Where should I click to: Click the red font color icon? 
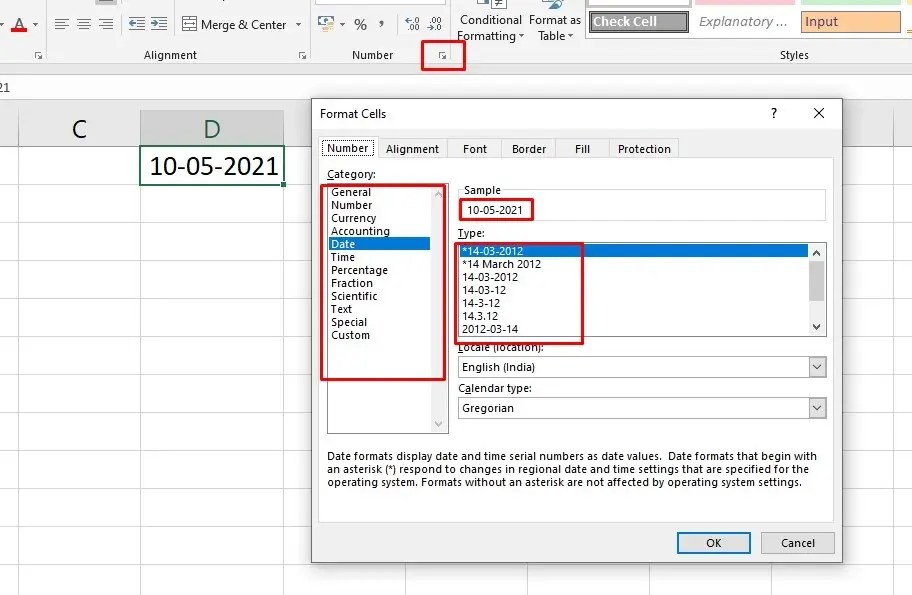[x=19, y=24]
